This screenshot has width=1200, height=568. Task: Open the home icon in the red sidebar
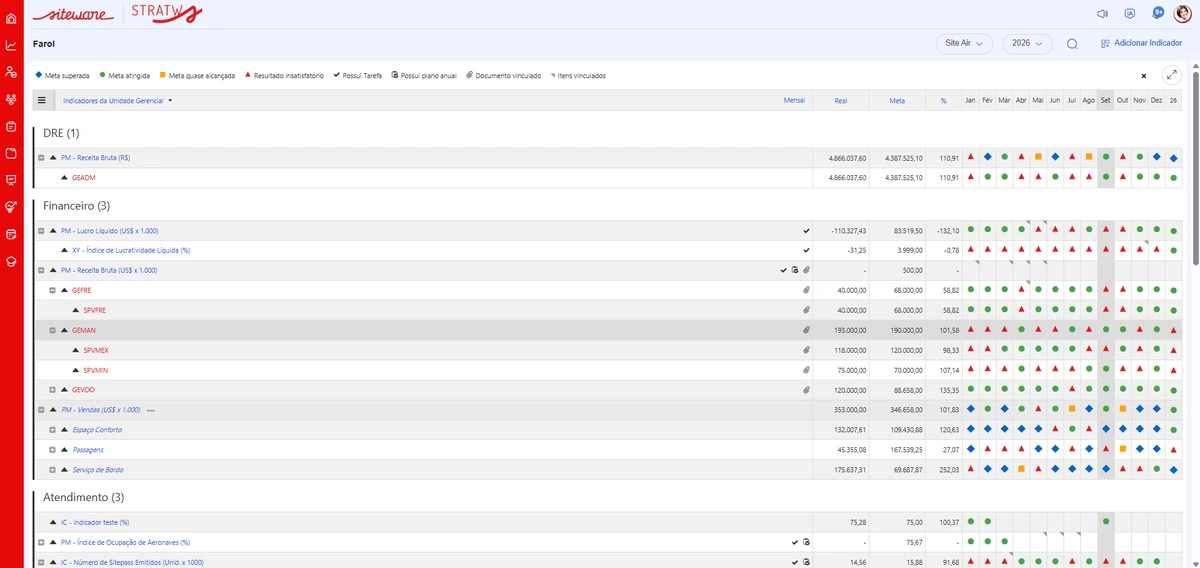[11, 18]
